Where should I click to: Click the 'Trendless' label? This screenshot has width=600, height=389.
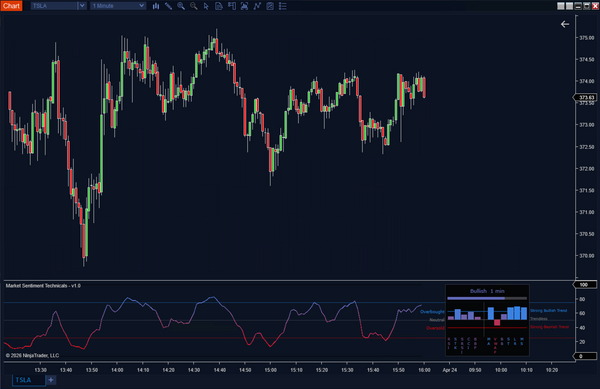click(x=539, y=319)
